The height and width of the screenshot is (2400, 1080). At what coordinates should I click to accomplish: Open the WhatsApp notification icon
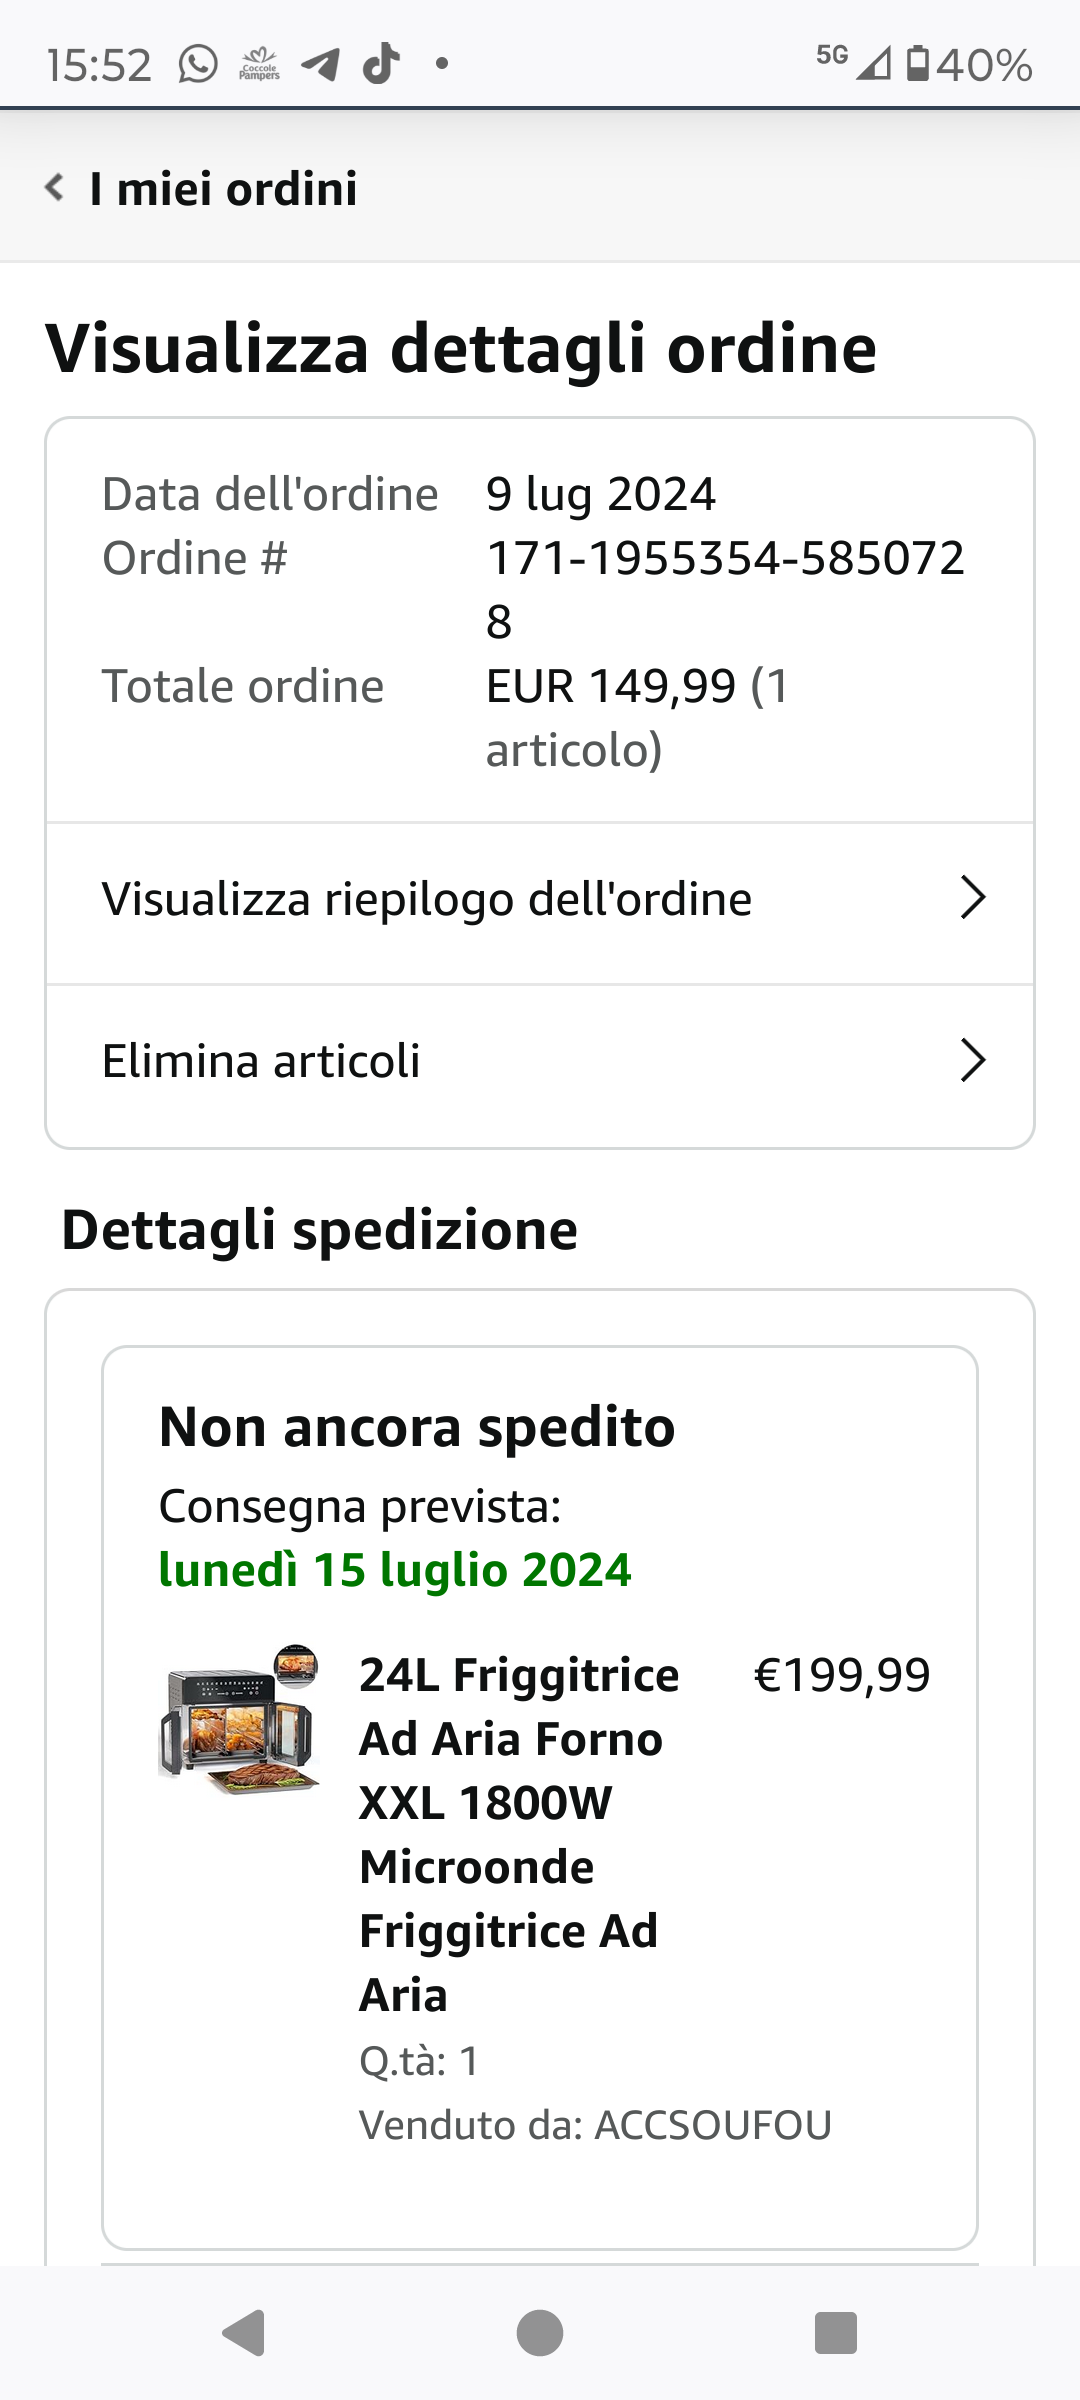point(198,65)
